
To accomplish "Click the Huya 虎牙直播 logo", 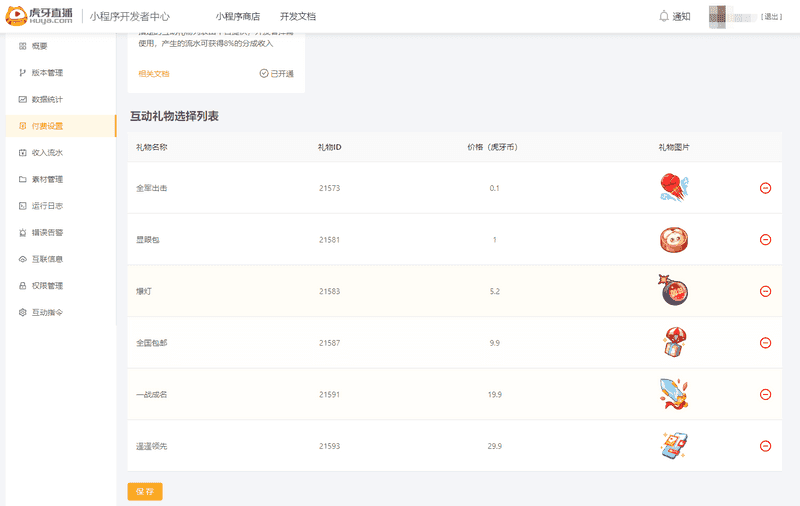I will 39,16.
